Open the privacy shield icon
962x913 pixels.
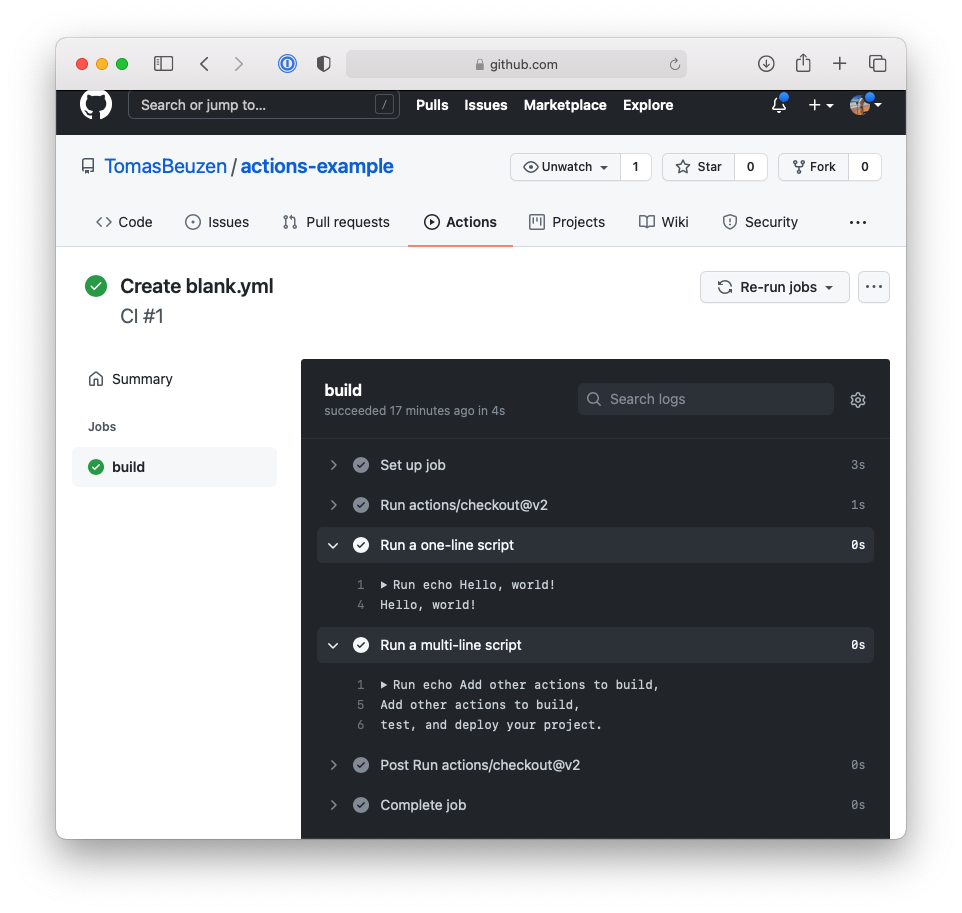pyautogui.click(x=323, y=64)
